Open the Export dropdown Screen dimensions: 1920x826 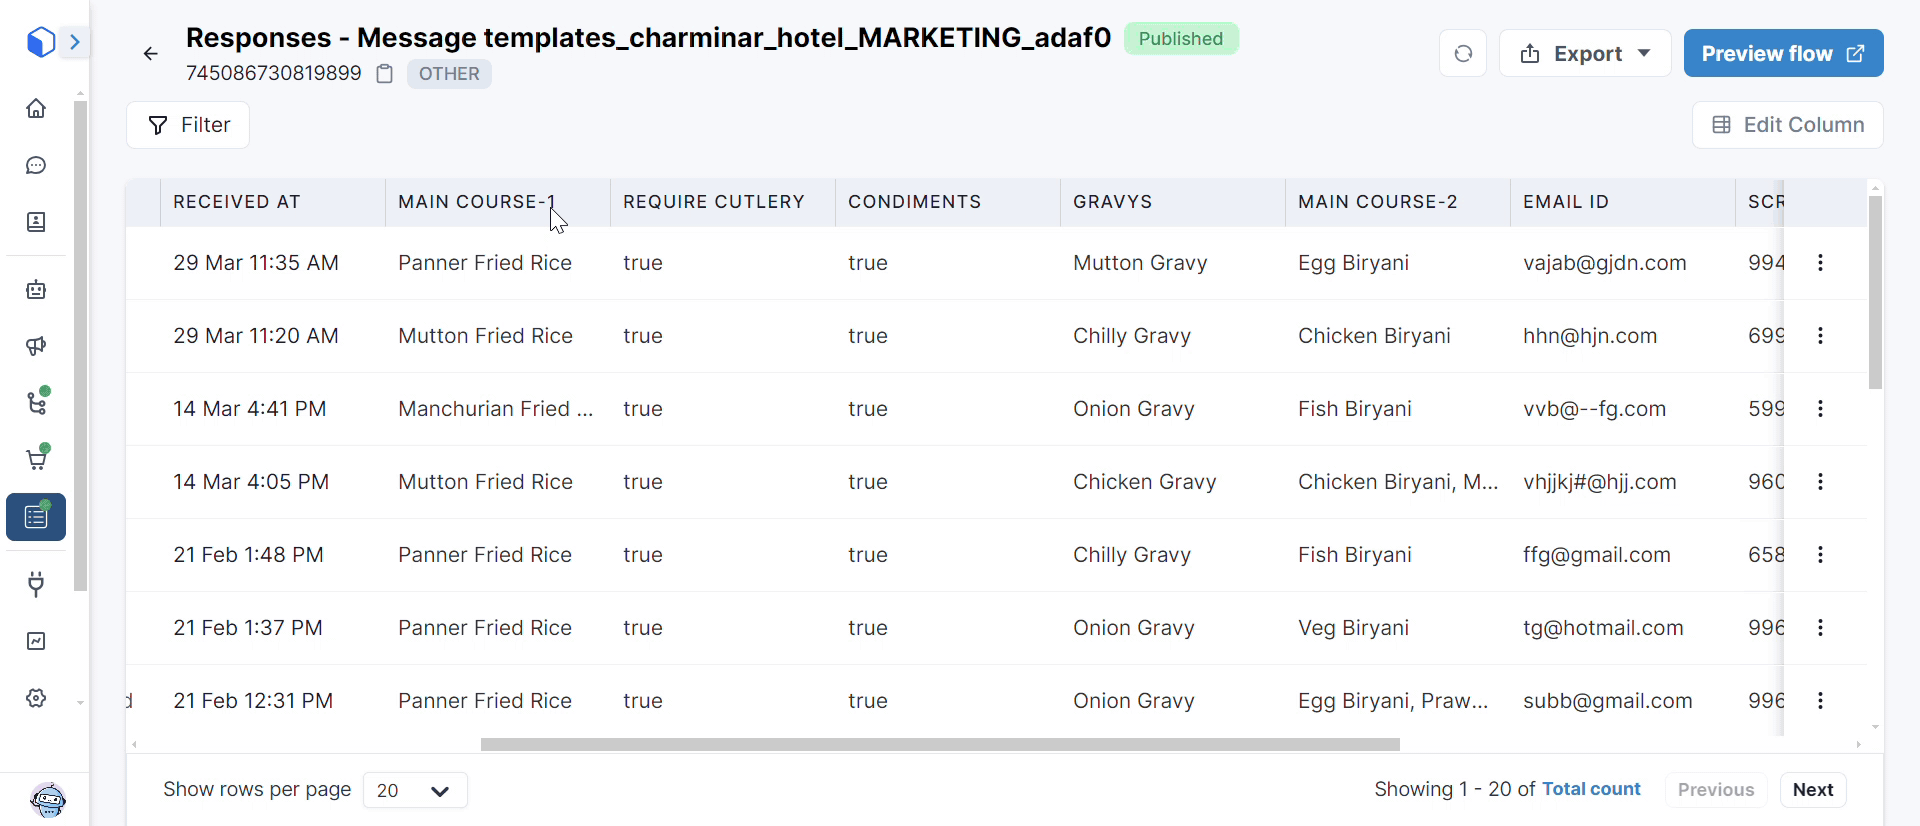coord(1584,54)
